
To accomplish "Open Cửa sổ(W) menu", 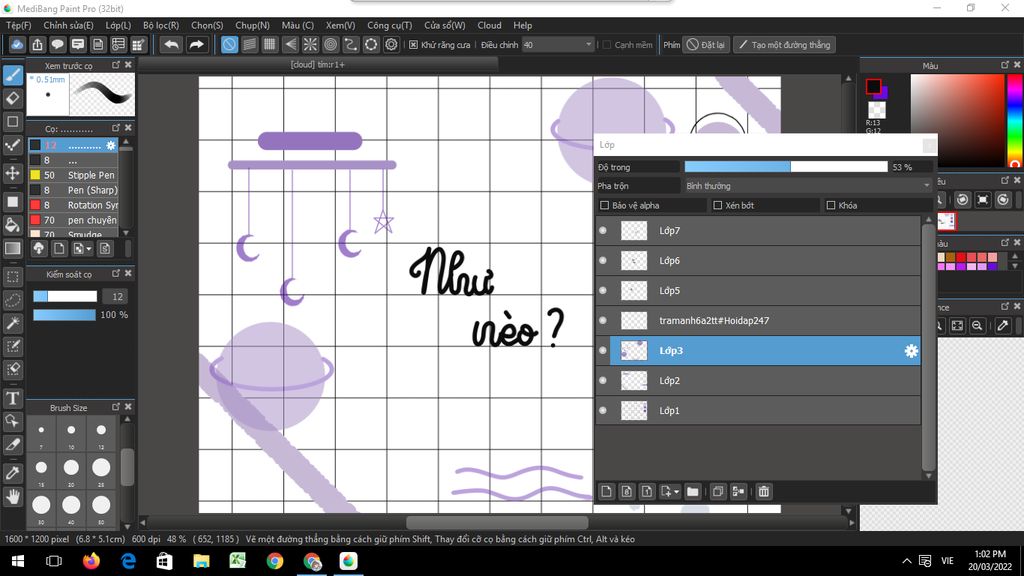I will click(445, 25).
